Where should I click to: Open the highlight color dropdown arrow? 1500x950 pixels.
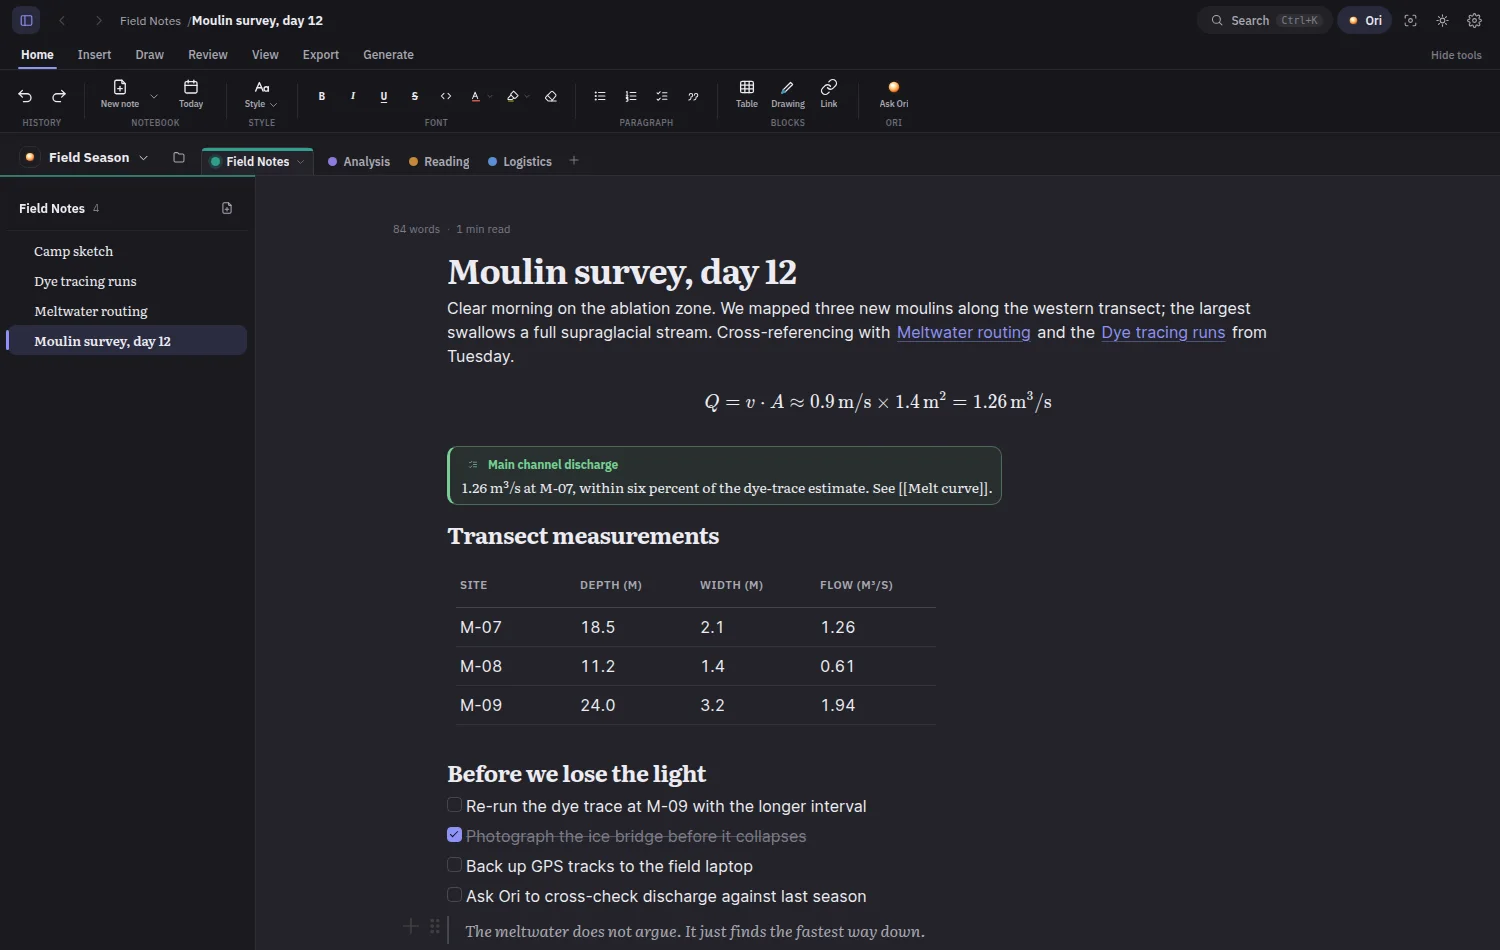(x=527, y=97)
